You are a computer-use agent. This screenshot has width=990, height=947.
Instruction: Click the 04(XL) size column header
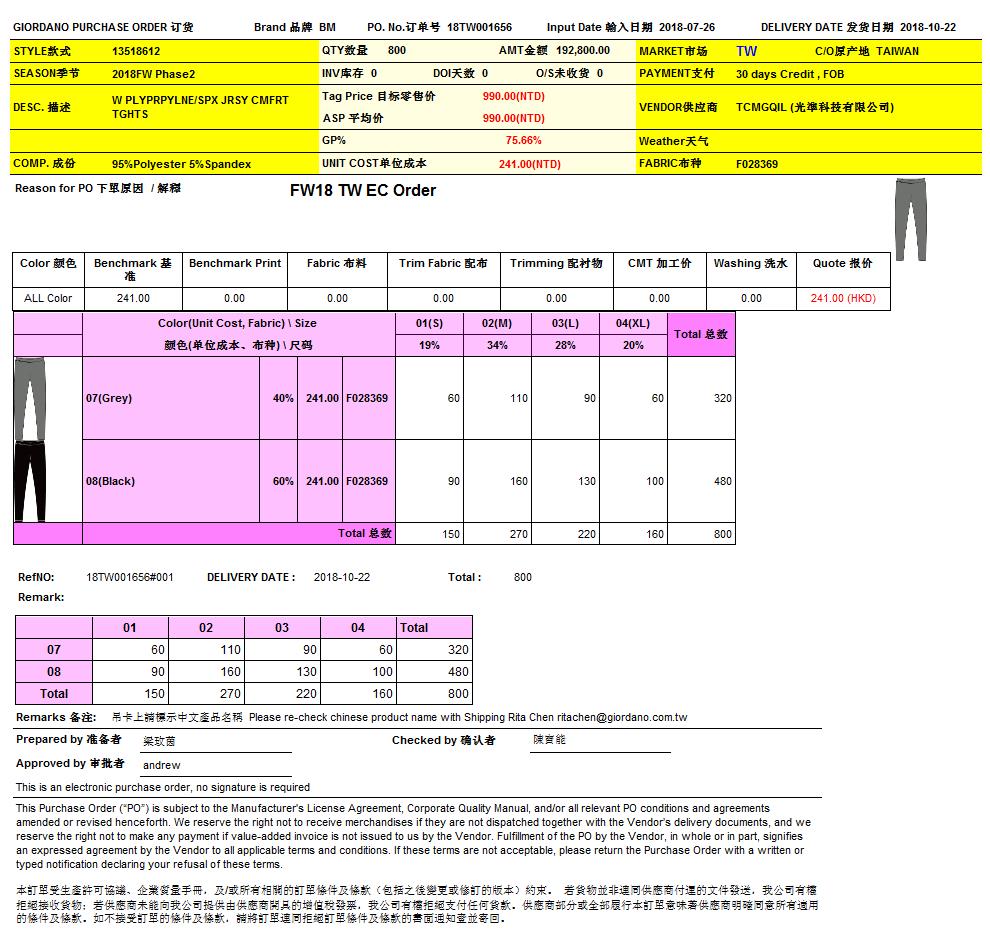pyautogui.click(x=633, y=323)
